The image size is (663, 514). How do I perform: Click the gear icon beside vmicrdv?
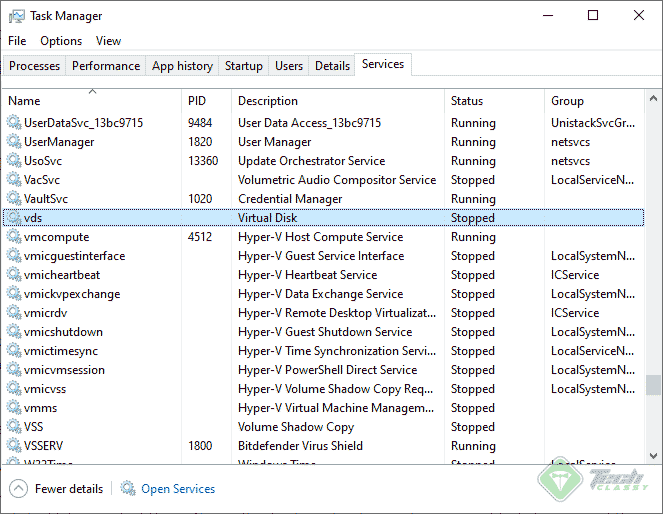coord(14,313)
